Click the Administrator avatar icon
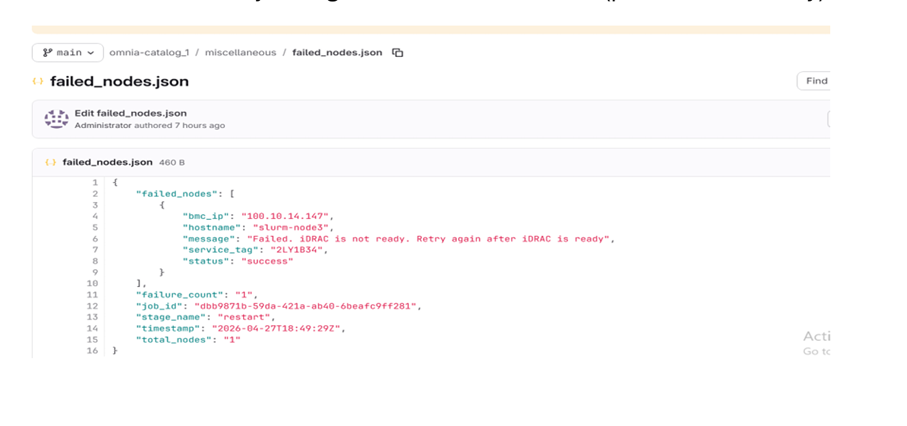 (x=56, y=119)
